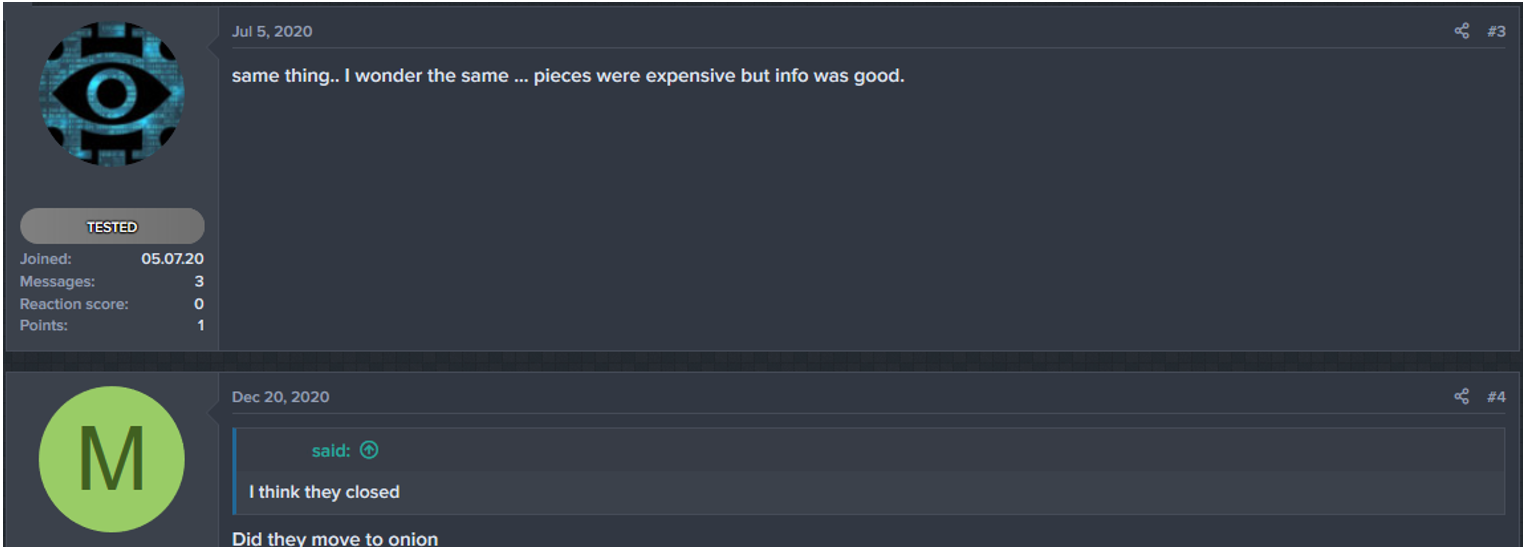This screenshot has width=1523, height=548.
Task: Click the Jul 5, 2020 timestamp
Action: [272, 31]
